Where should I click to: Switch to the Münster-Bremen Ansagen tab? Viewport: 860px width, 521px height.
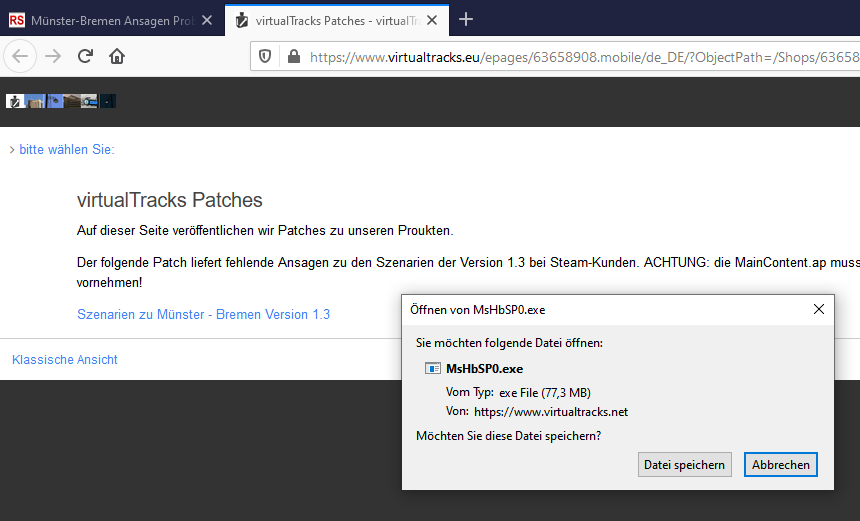click(100, 20)
